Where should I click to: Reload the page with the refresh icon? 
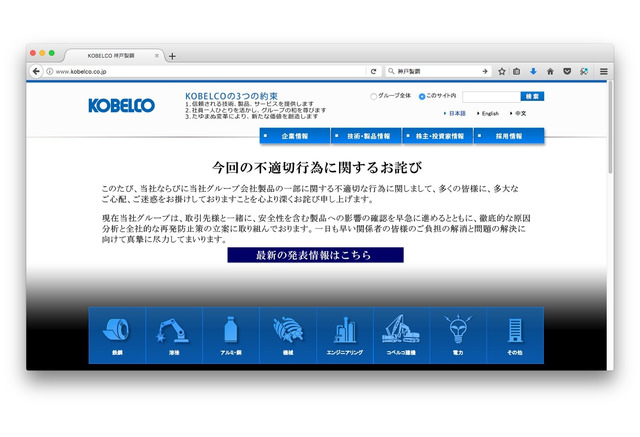coord(373,71)
